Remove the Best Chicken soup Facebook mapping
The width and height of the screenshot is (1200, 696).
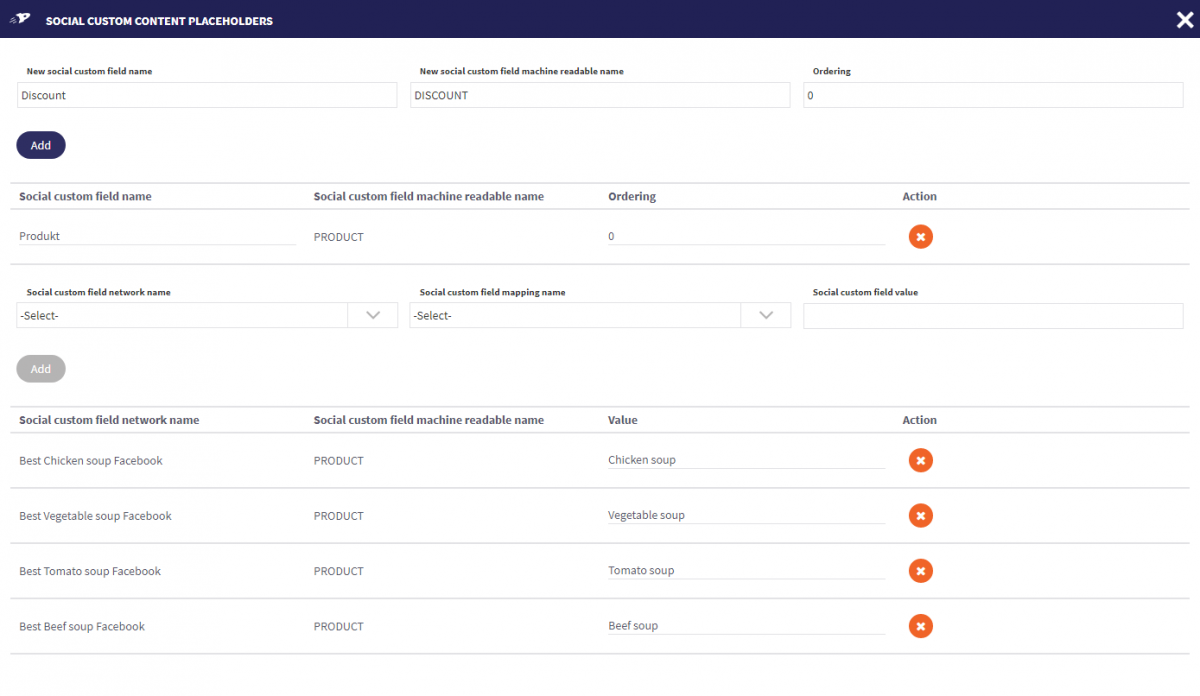[921, 461]
